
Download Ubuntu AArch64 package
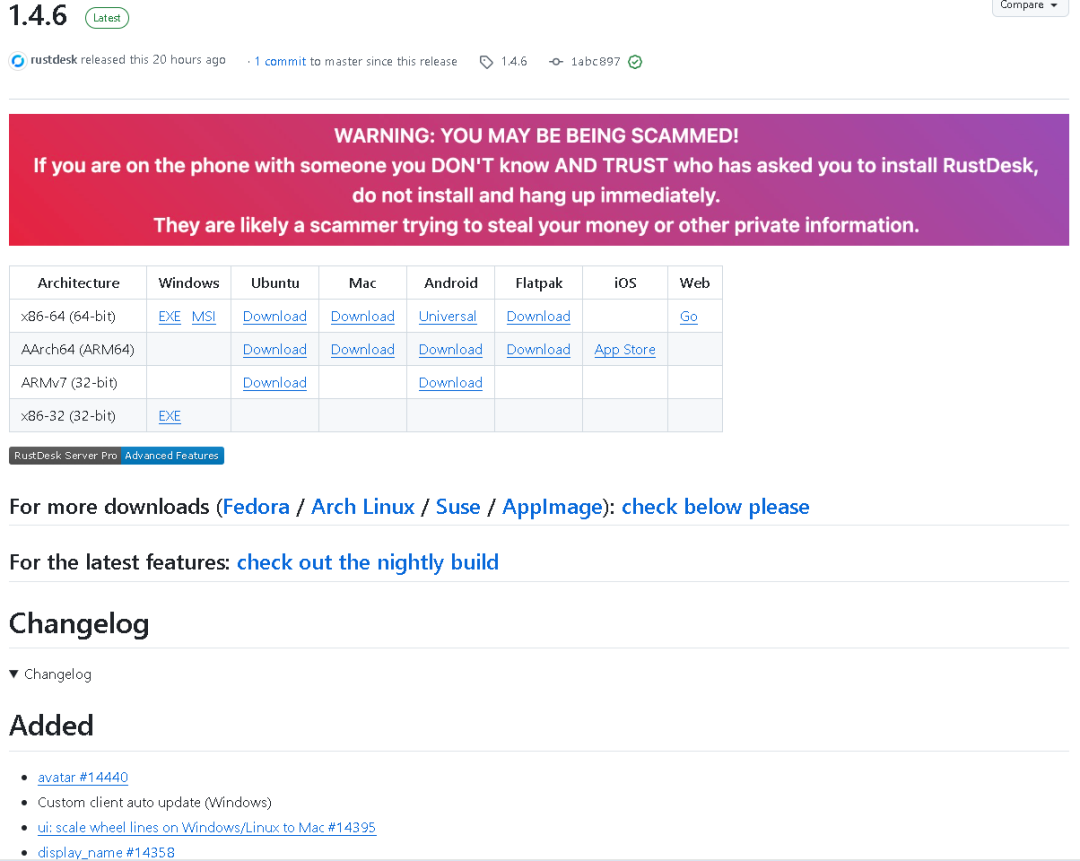[275, 349]
